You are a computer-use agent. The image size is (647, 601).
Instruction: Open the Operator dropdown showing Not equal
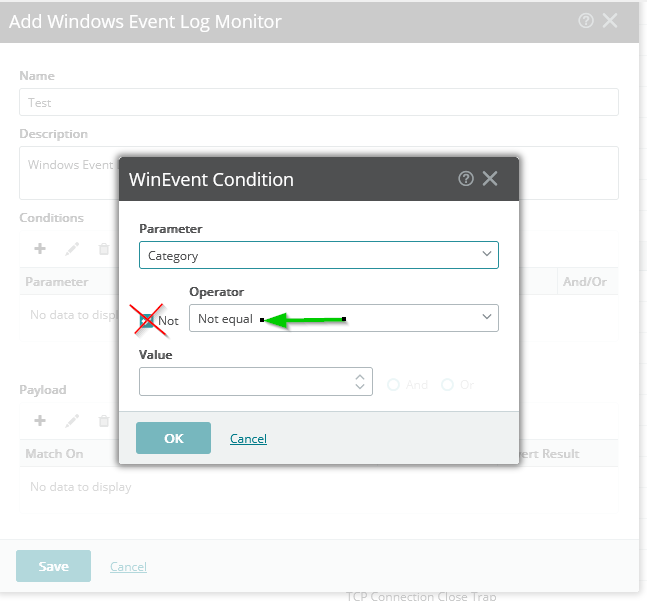point(344,318)
